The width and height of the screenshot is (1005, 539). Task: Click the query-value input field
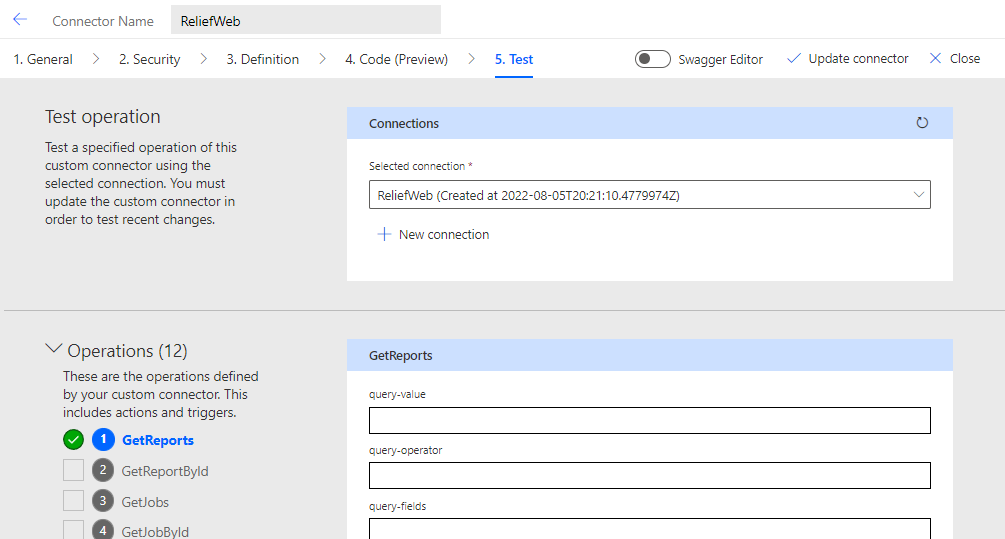tap(649, 420)
